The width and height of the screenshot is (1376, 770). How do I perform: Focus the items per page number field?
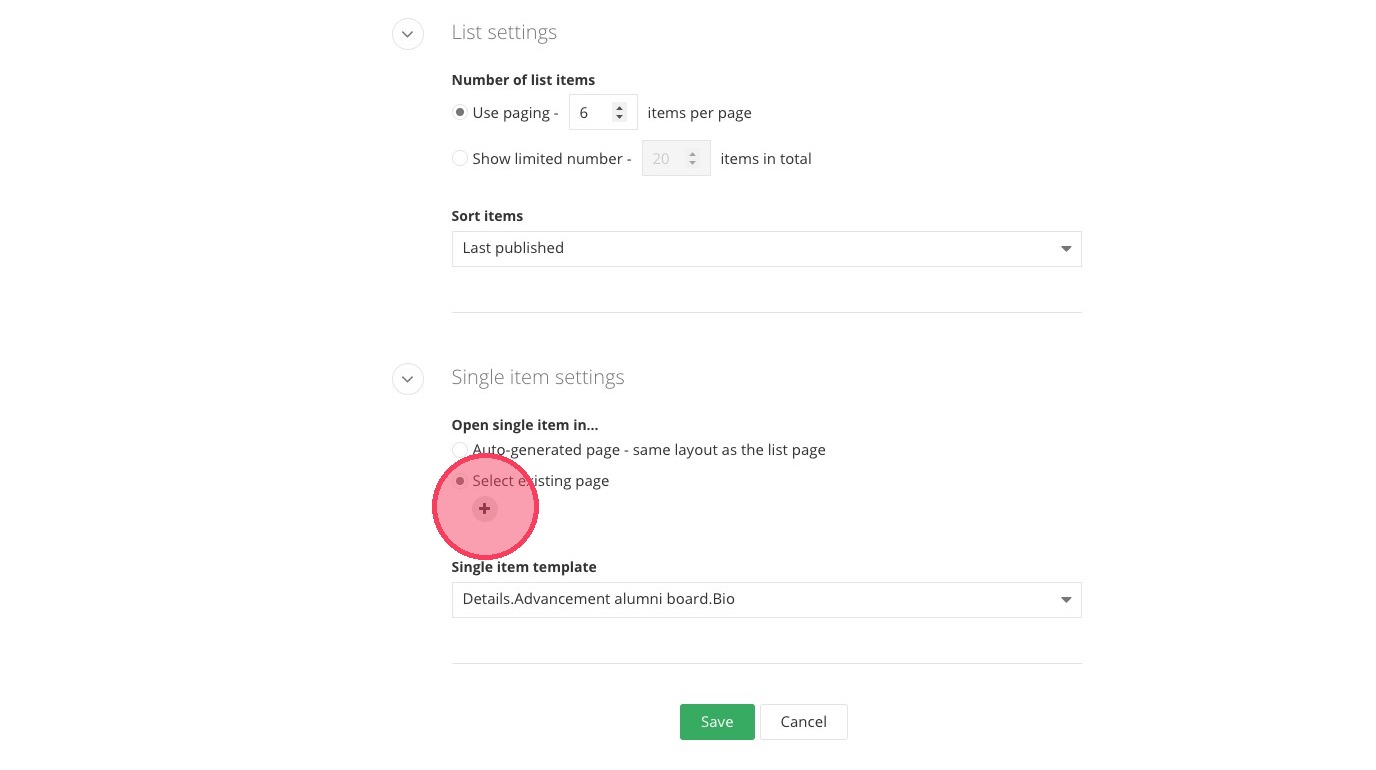[x=591, y=113]
